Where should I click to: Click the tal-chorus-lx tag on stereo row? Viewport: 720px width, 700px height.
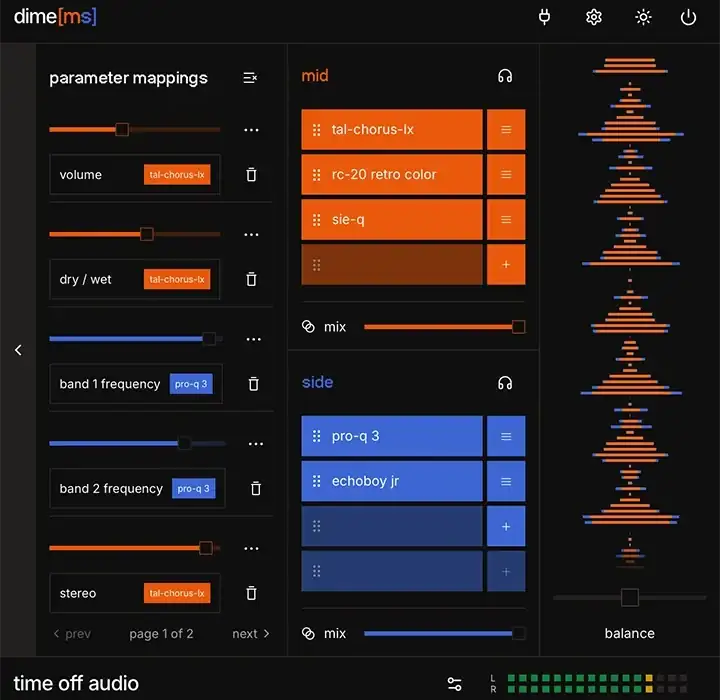pyautogui.click(x=177, y=593)
